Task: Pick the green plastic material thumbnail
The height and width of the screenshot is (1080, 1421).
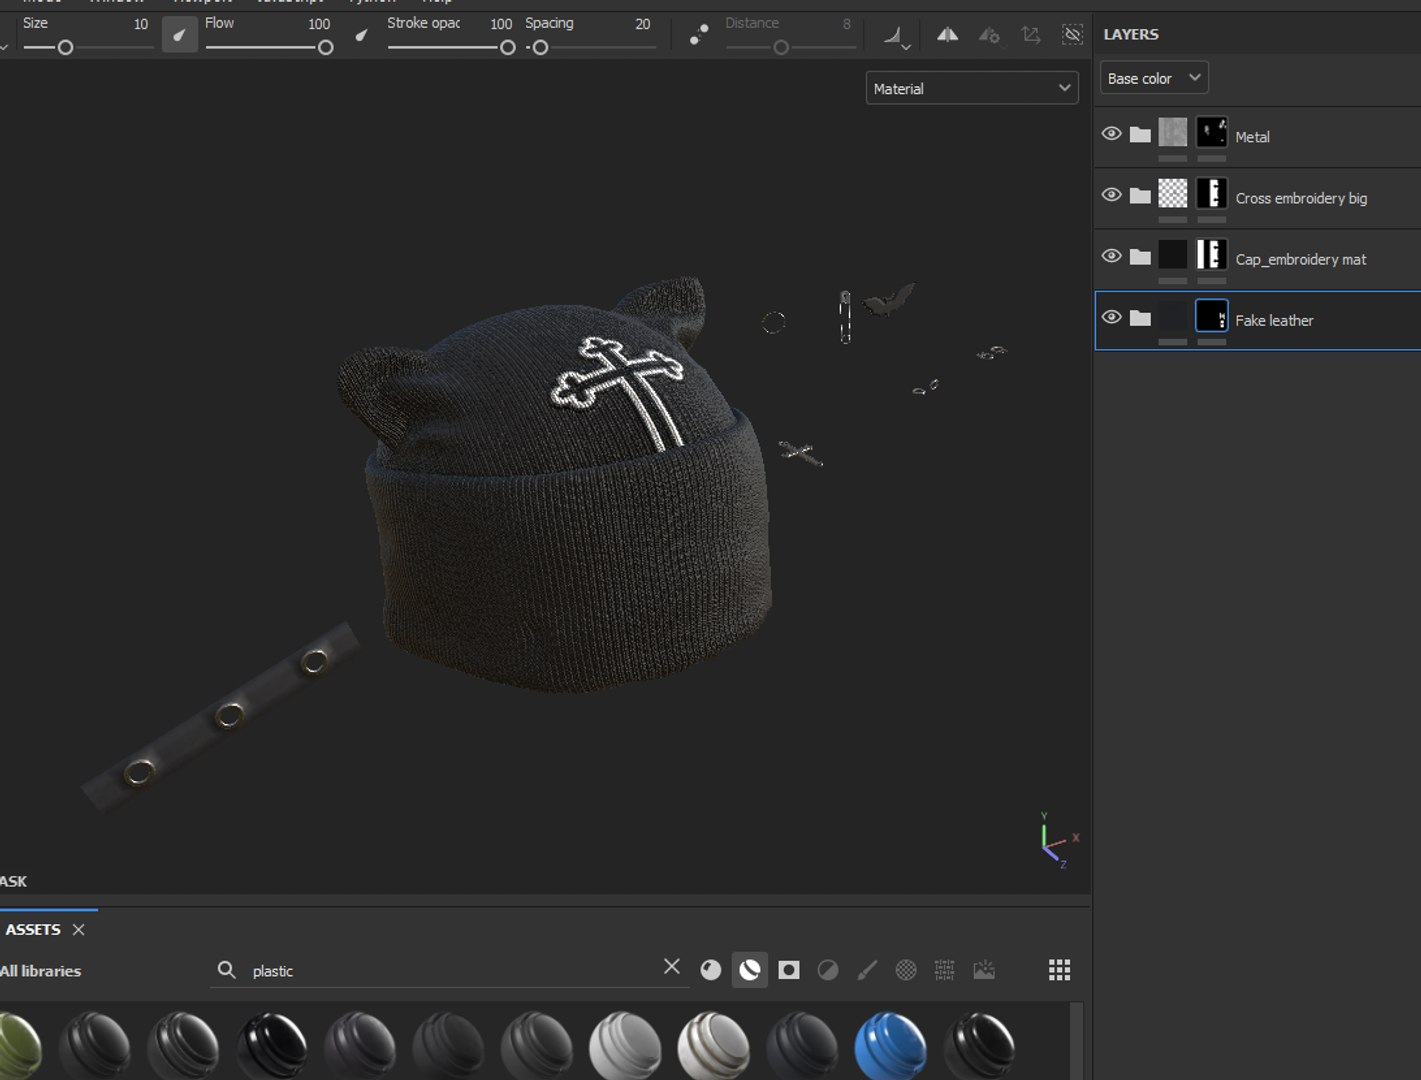Action: pyautogui.click(x=18, y=1045)
